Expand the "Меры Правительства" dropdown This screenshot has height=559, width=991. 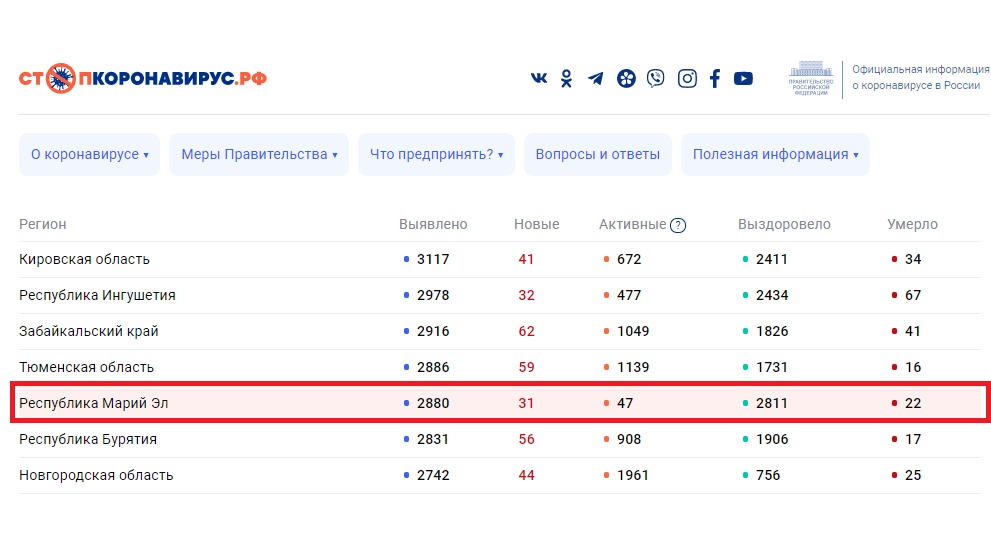click(259, 155)
